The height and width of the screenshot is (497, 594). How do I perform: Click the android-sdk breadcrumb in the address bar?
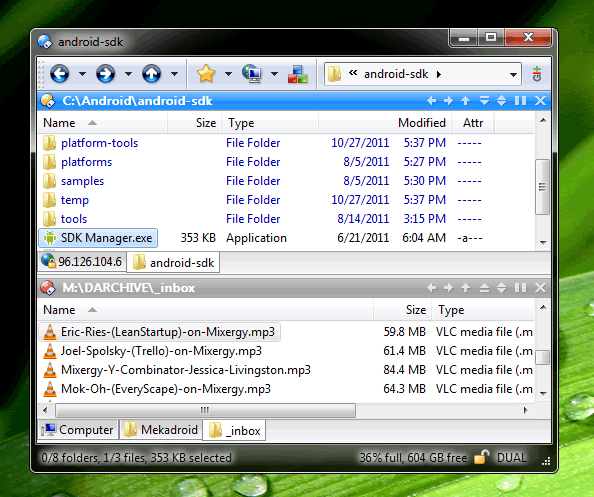click(396, 74)
